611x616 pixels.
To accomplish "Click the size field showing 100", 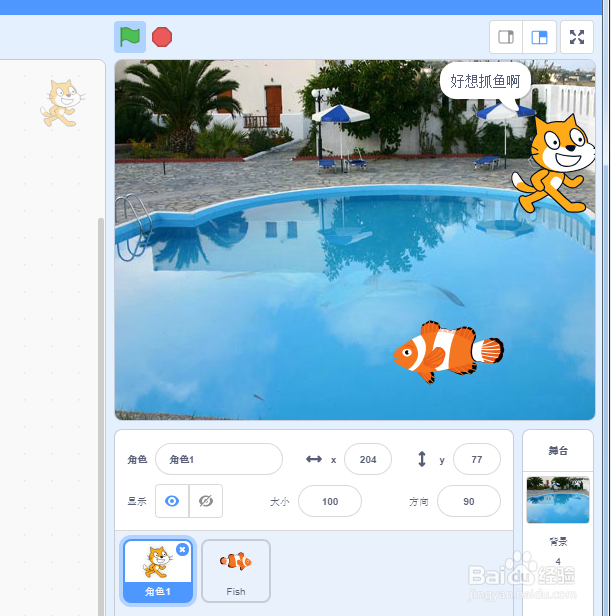I will click(330, 501).
